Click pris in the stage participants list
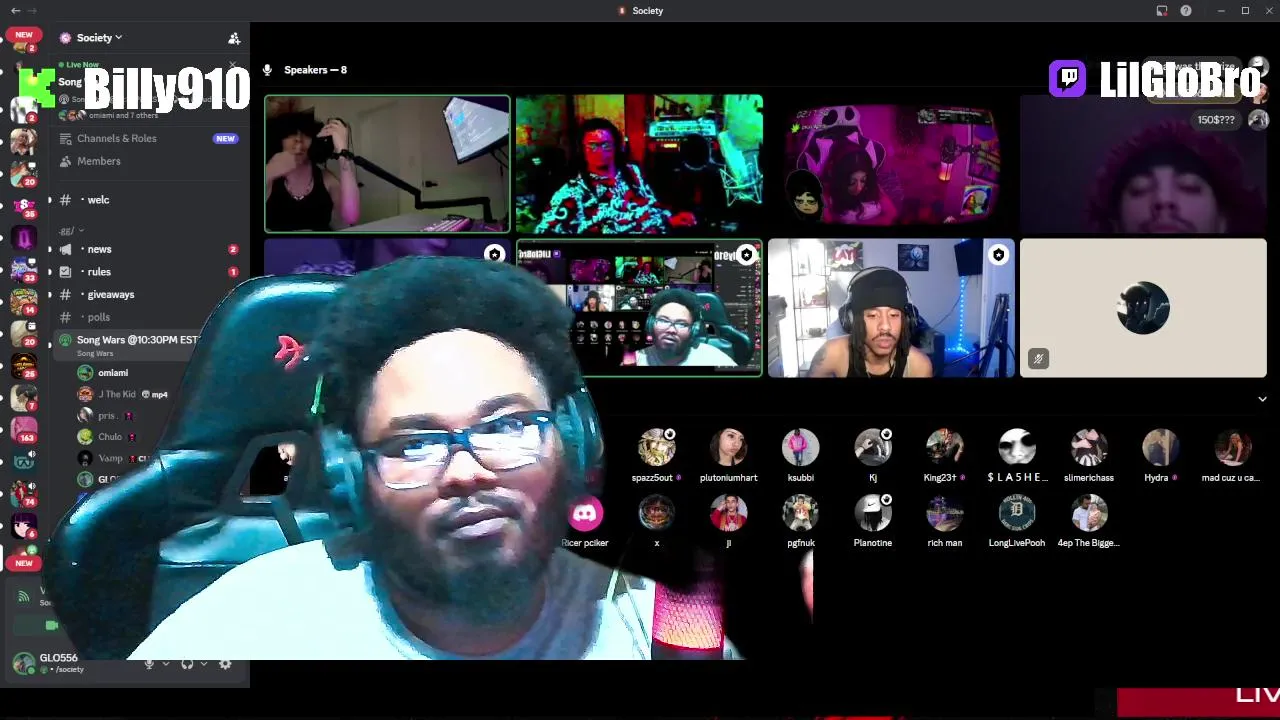Viewport: 1280px width, 720px height. (106, 415)
